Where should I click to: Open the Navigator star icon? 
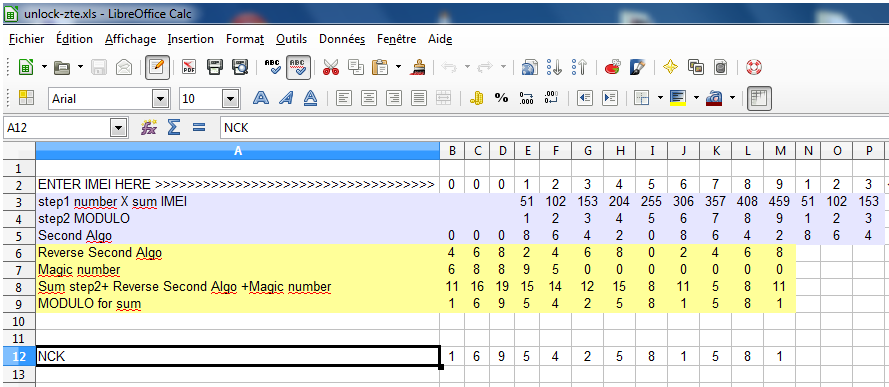670,68
